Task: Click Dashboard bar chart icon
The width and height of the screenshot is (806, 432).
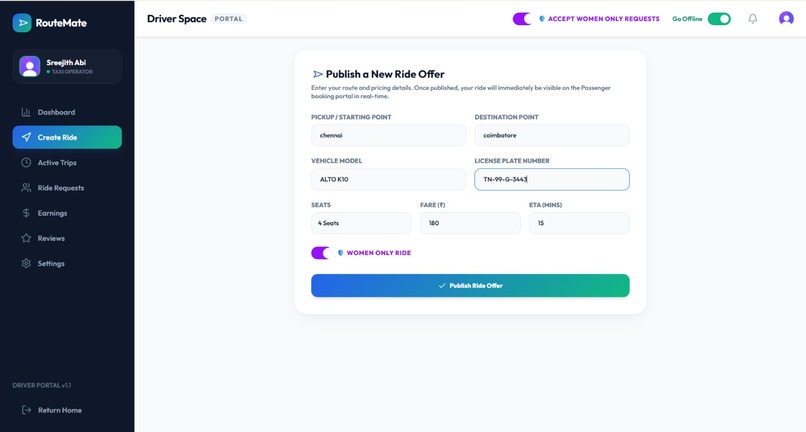Action: (26, 112)
